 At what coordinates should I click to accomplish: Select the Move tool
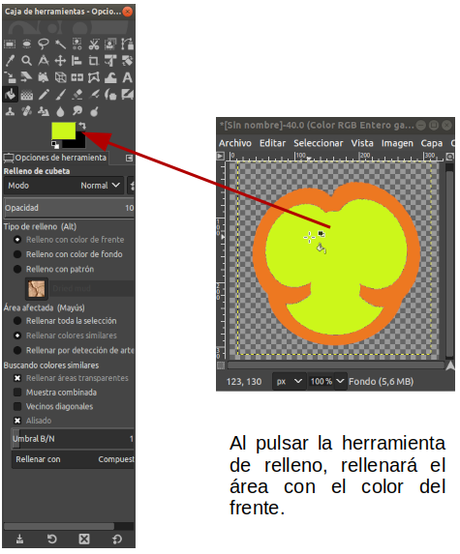point(60,61)
